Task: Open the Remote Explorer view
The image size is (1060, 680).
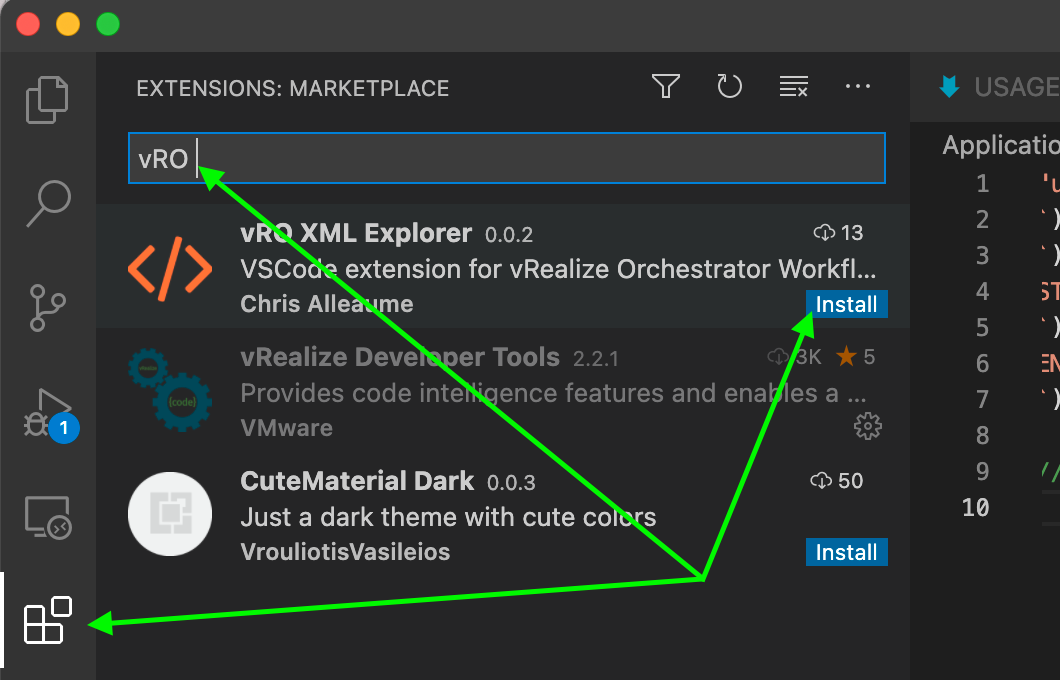Action: [x=48, y=517]
